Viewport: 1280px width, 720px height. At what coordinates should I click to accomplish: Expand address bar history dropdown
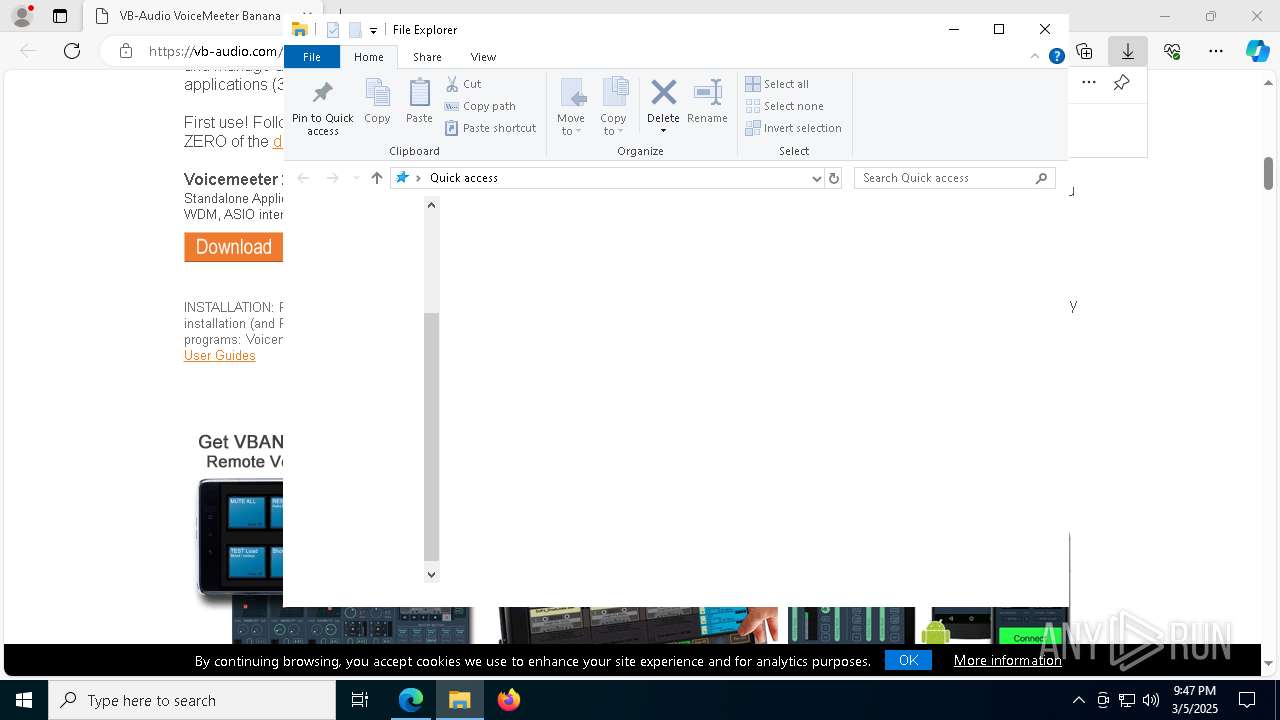point(816,178)
